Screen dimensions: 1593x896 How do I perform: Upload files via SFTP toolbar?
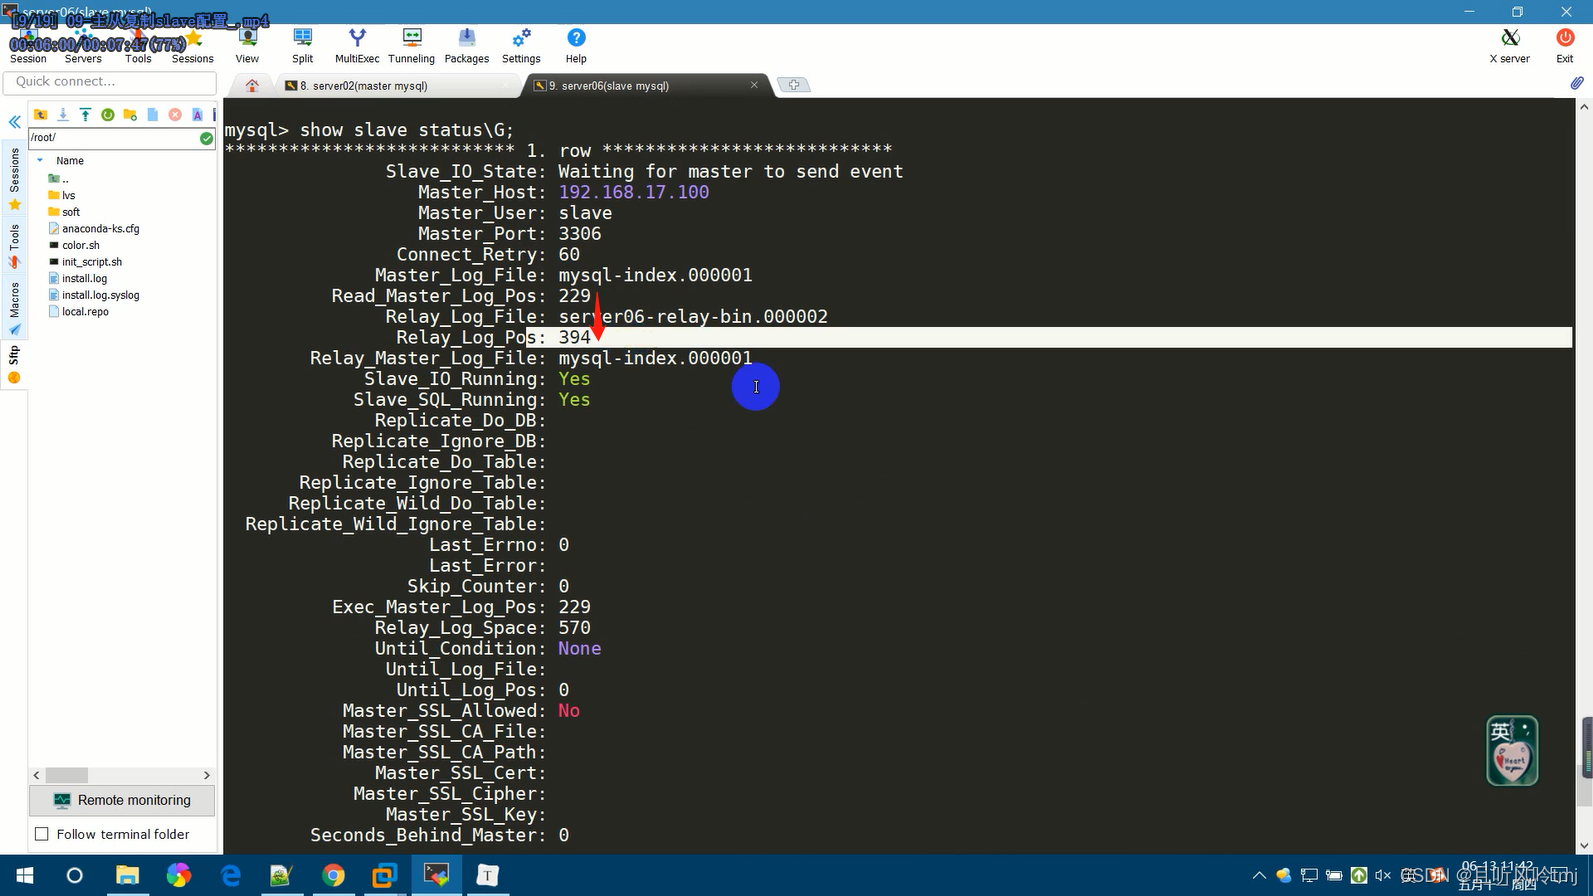point(85,115)
